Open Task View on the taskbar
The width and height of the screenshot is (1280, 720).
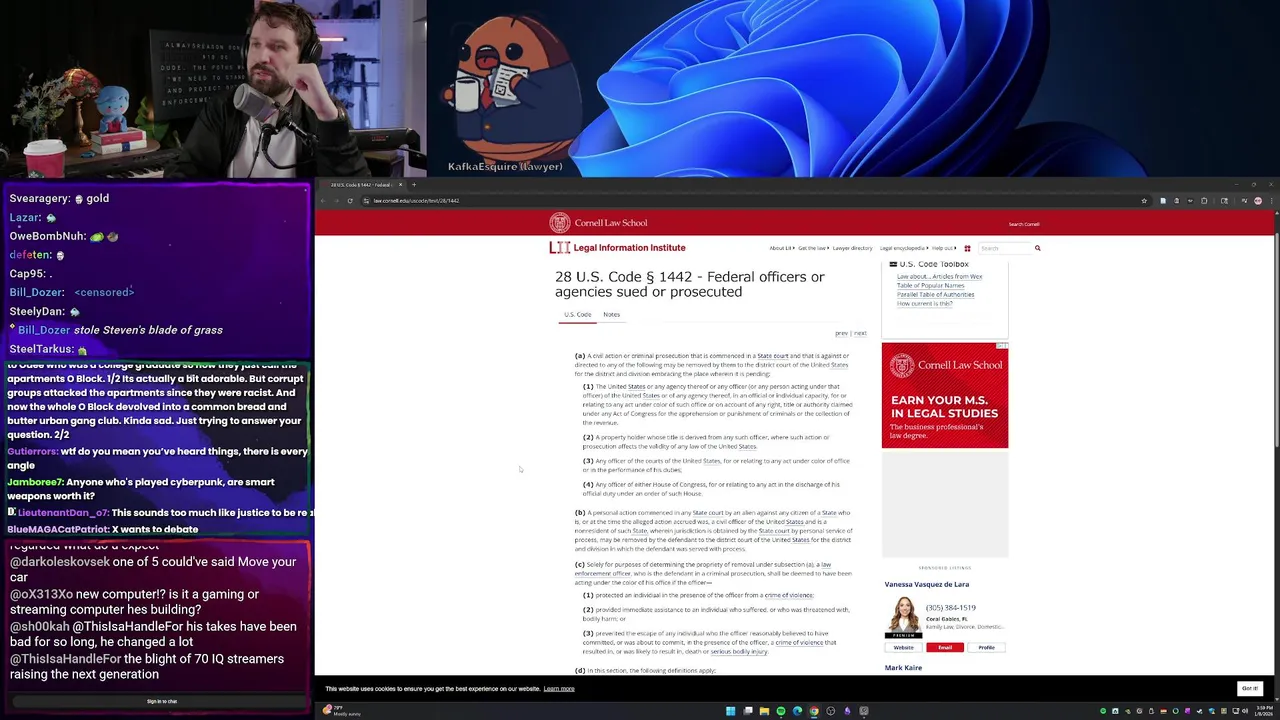pos(748,711)
